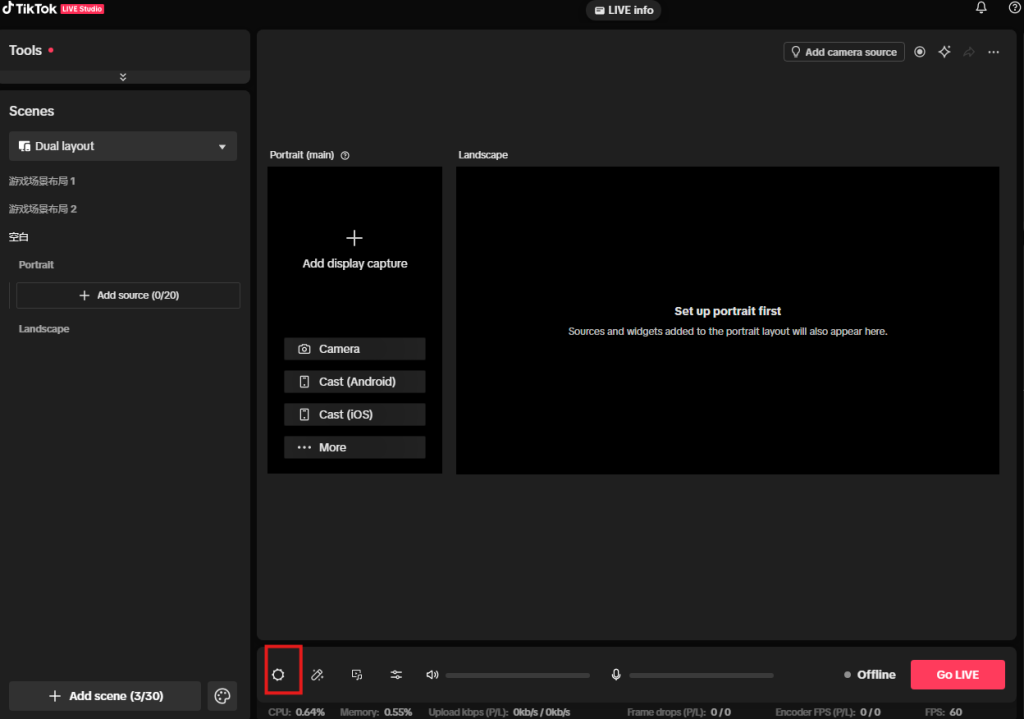This screenshot has width=1024, height=719.
Task: Click the CPU usage readout
Action: click(x=296, y=712)
